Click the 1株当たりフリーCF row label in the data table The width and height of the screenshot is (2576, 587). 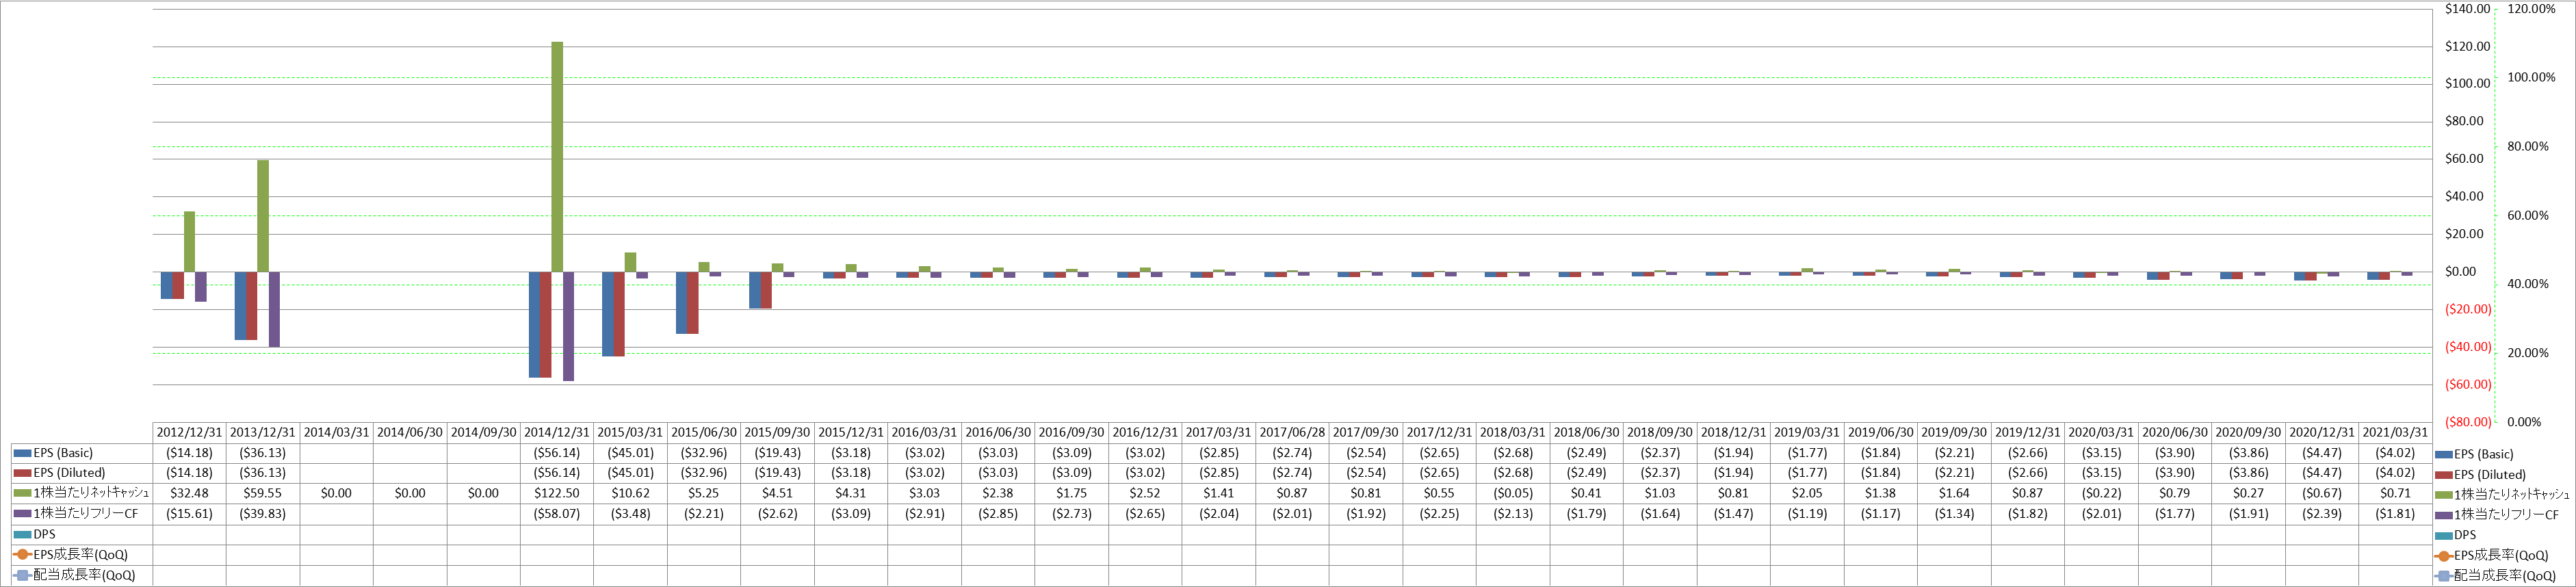click(85, 513)
